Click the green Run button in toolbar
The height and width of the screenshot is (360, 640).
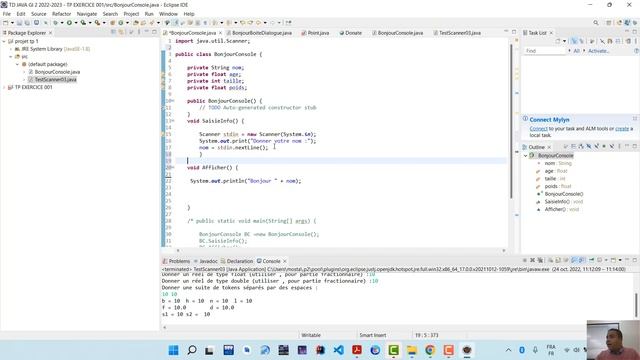69,22
